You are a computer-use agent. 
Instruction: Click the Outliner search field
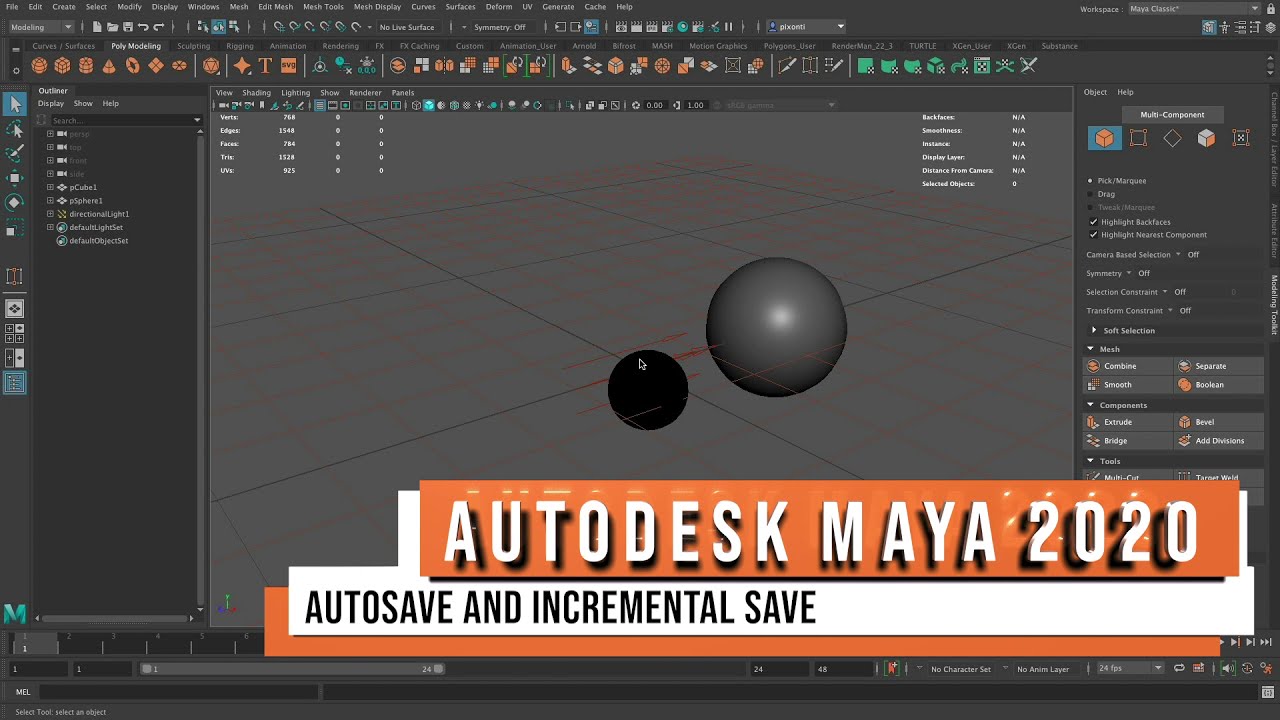121,120
